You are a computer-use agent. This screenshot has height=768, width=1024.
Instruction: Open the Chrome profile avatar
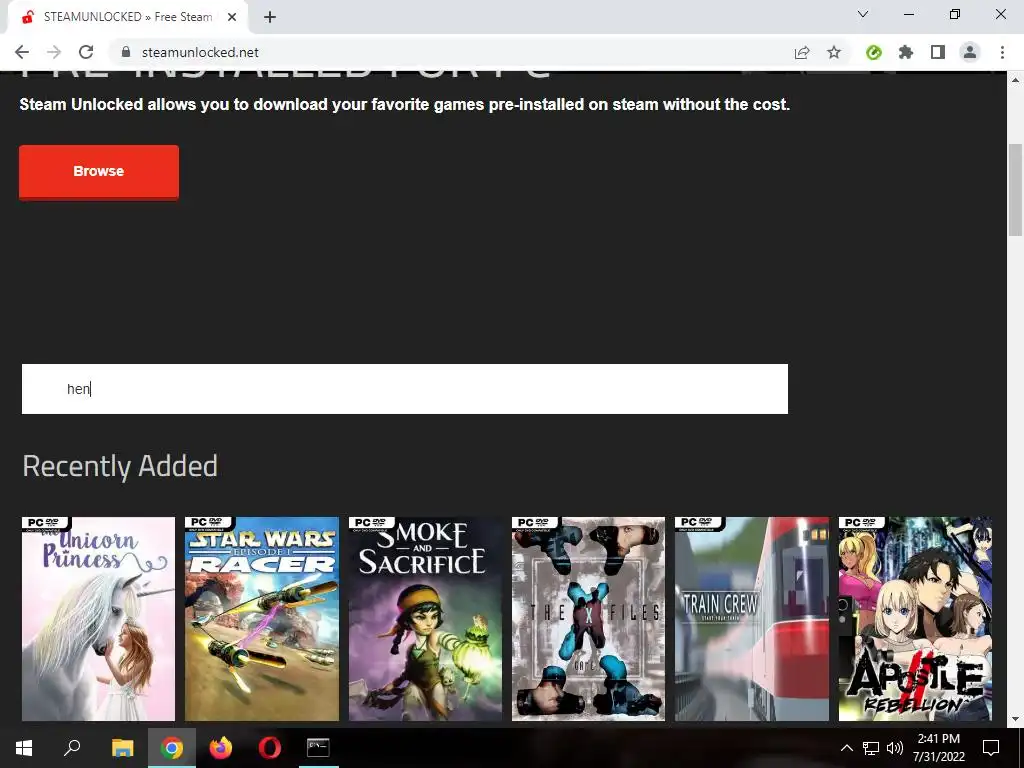click(x=970, y=52)
